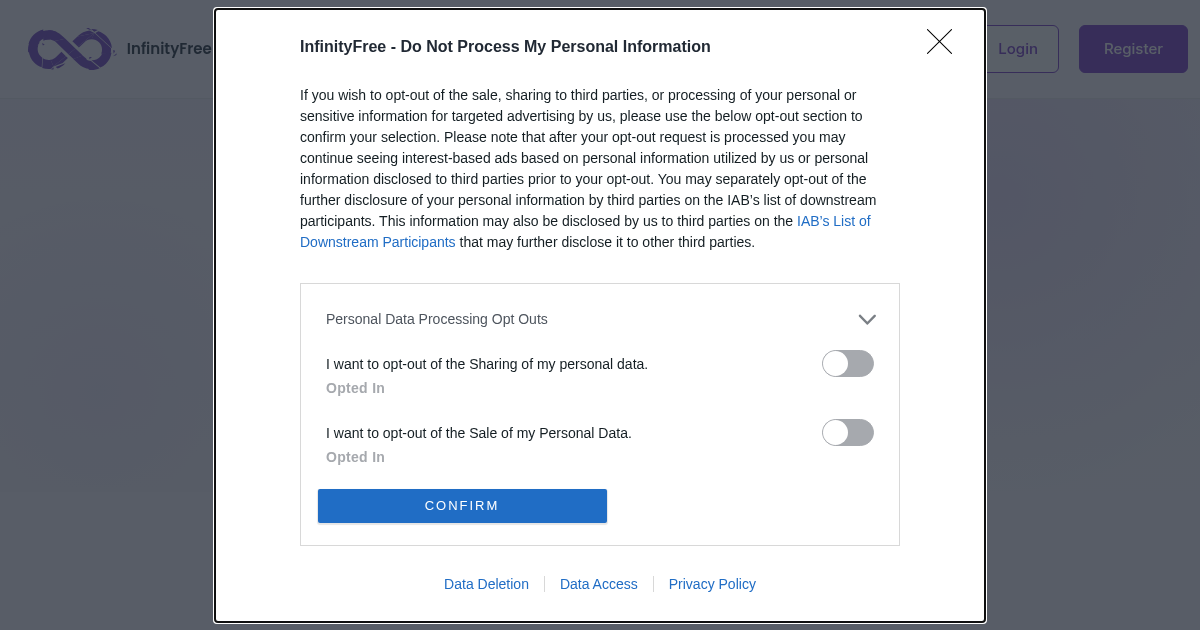Click the Do Not Process My Personal Information title
Image resolution: width=1200 pixels, height=630 pixels.
click(x=505, y=47)
